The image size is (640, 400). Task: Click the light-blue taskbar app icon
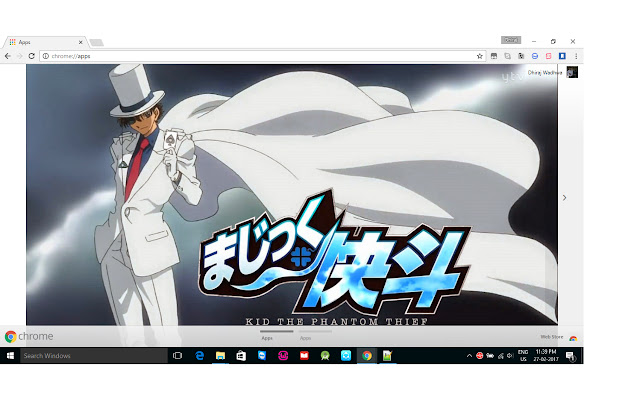[x=346, y=356]
